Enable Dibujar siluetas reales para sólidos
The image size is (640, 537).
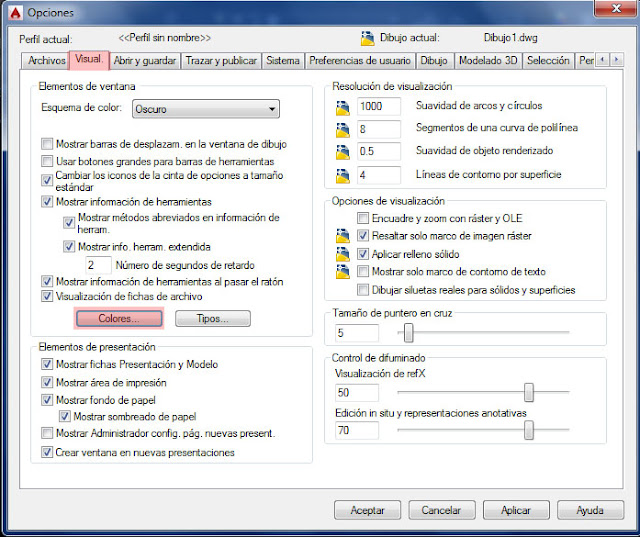[362, 290]
